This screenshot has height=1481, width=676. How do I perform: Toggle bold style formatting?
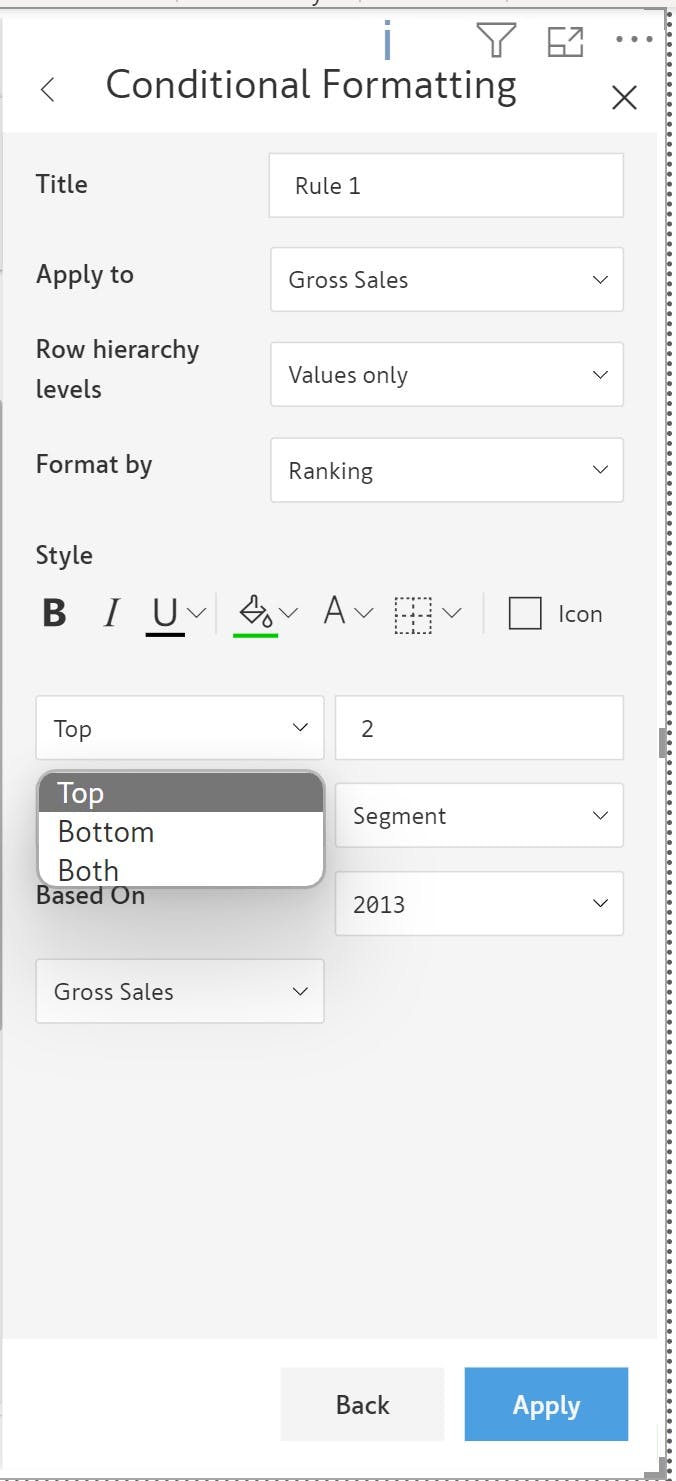point(55,613)
